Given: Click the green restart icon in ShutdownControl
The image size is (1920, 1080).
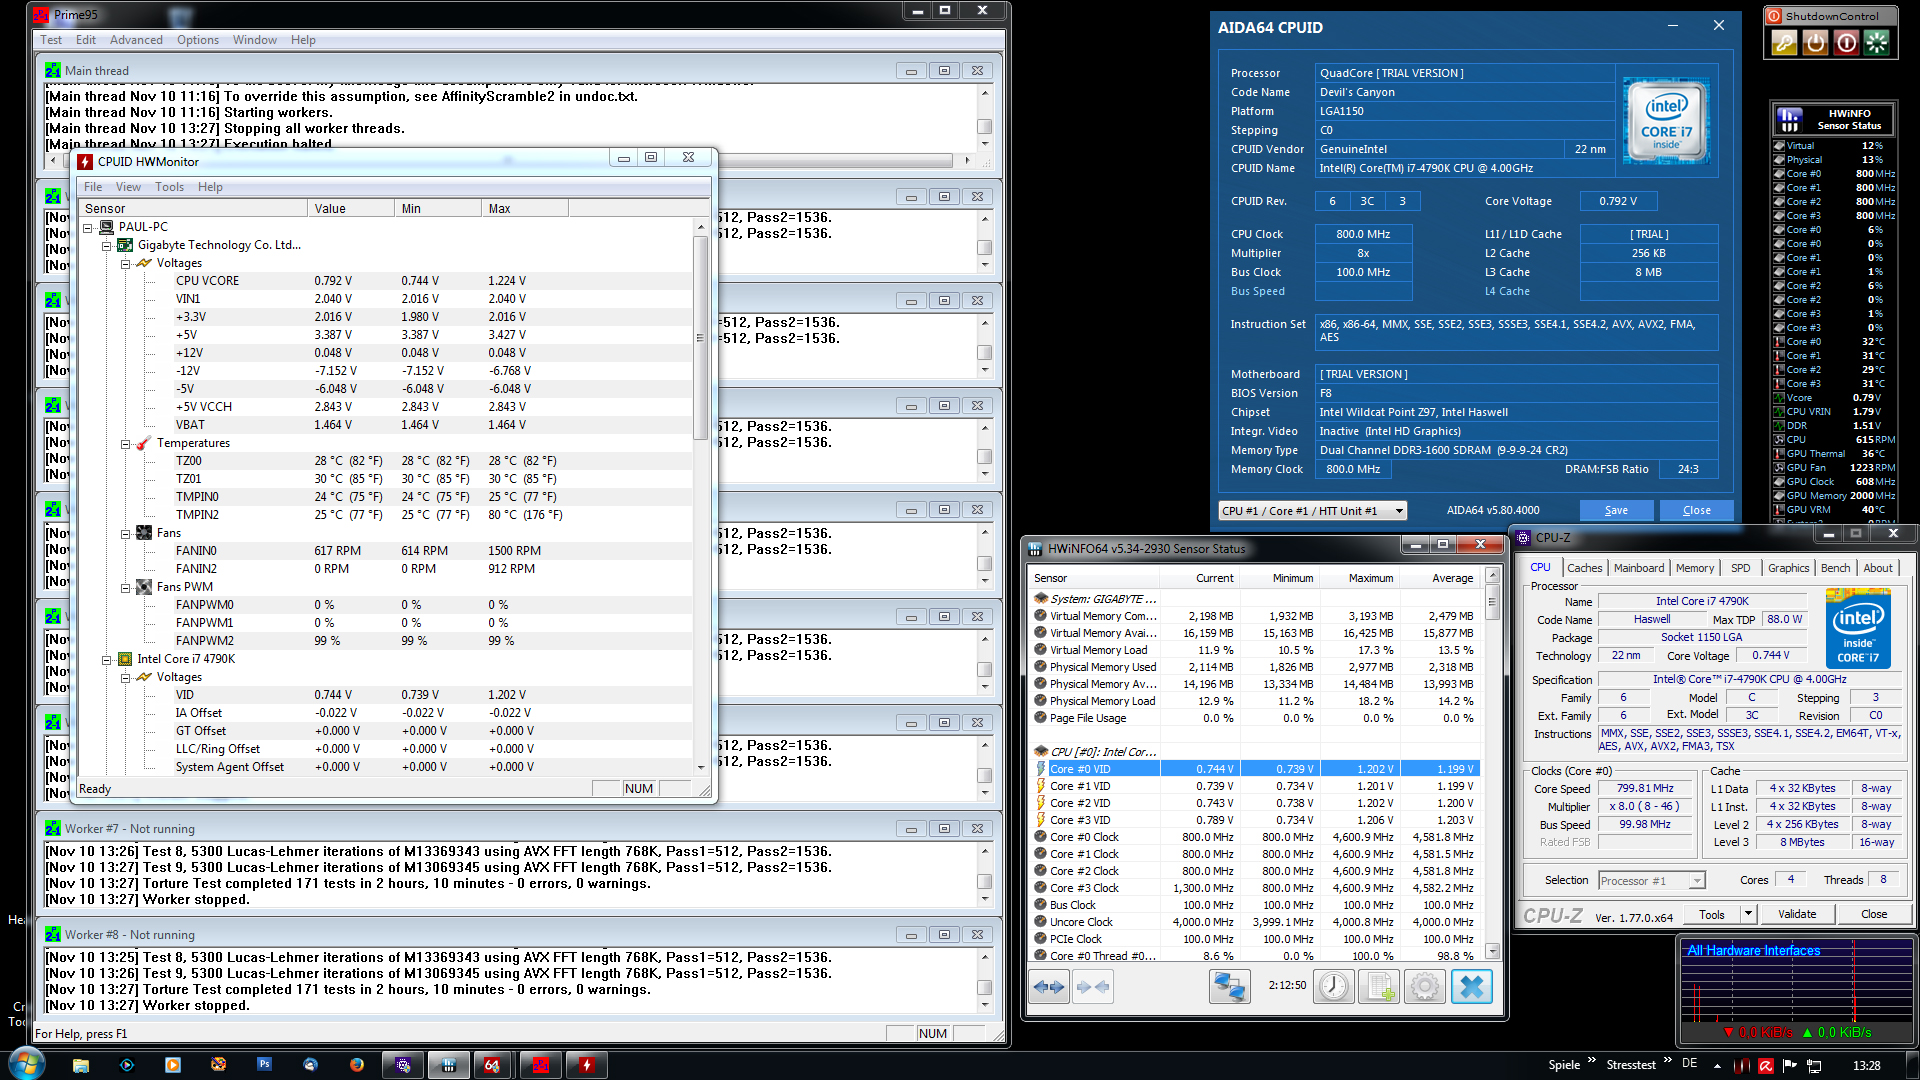Looking at the screenshot, I should click(1877, 43).
